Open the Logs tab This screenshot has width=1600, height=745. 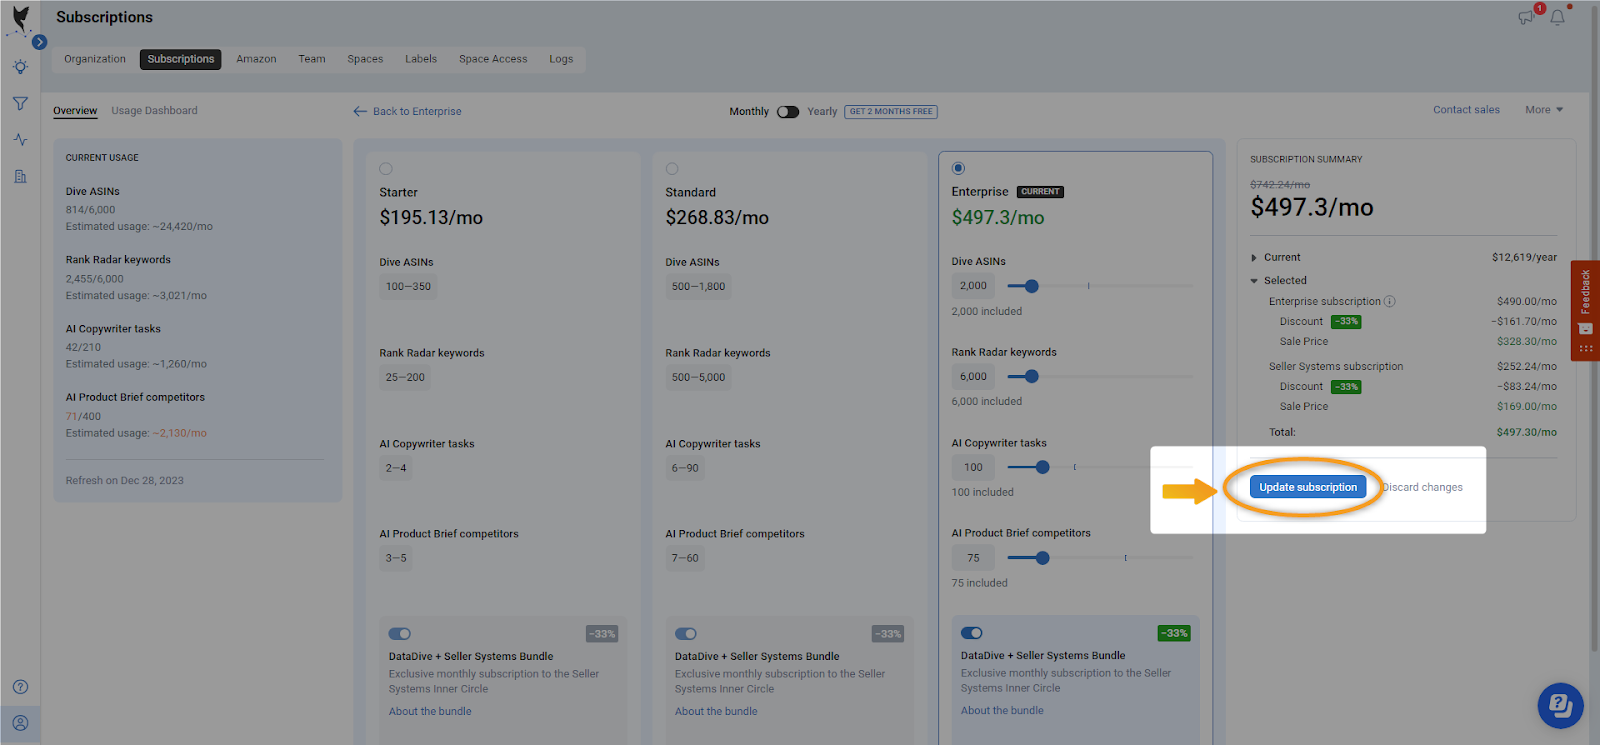tap(561, 59)
